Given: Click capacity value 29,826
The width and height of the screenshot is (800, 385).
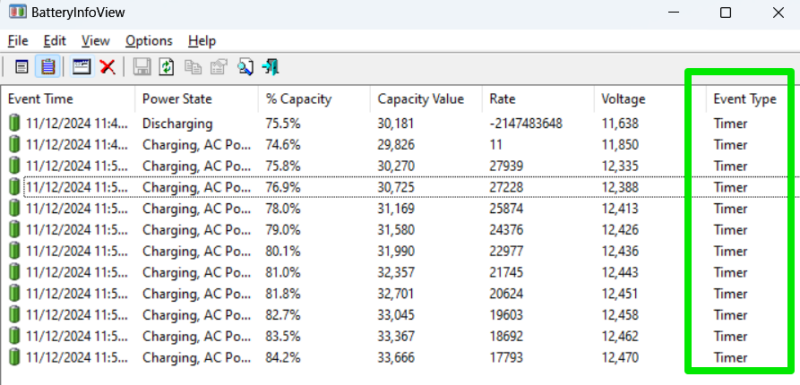Looking at the screenshot, I should pos(395,145).
